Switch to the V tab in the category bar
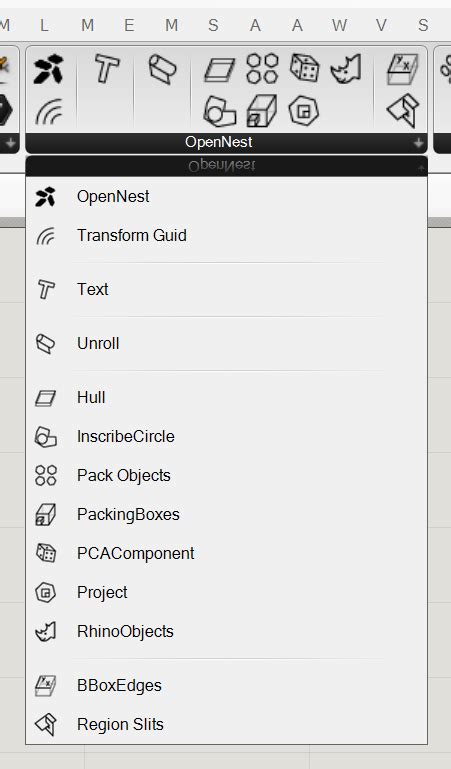 coord(381,25)
